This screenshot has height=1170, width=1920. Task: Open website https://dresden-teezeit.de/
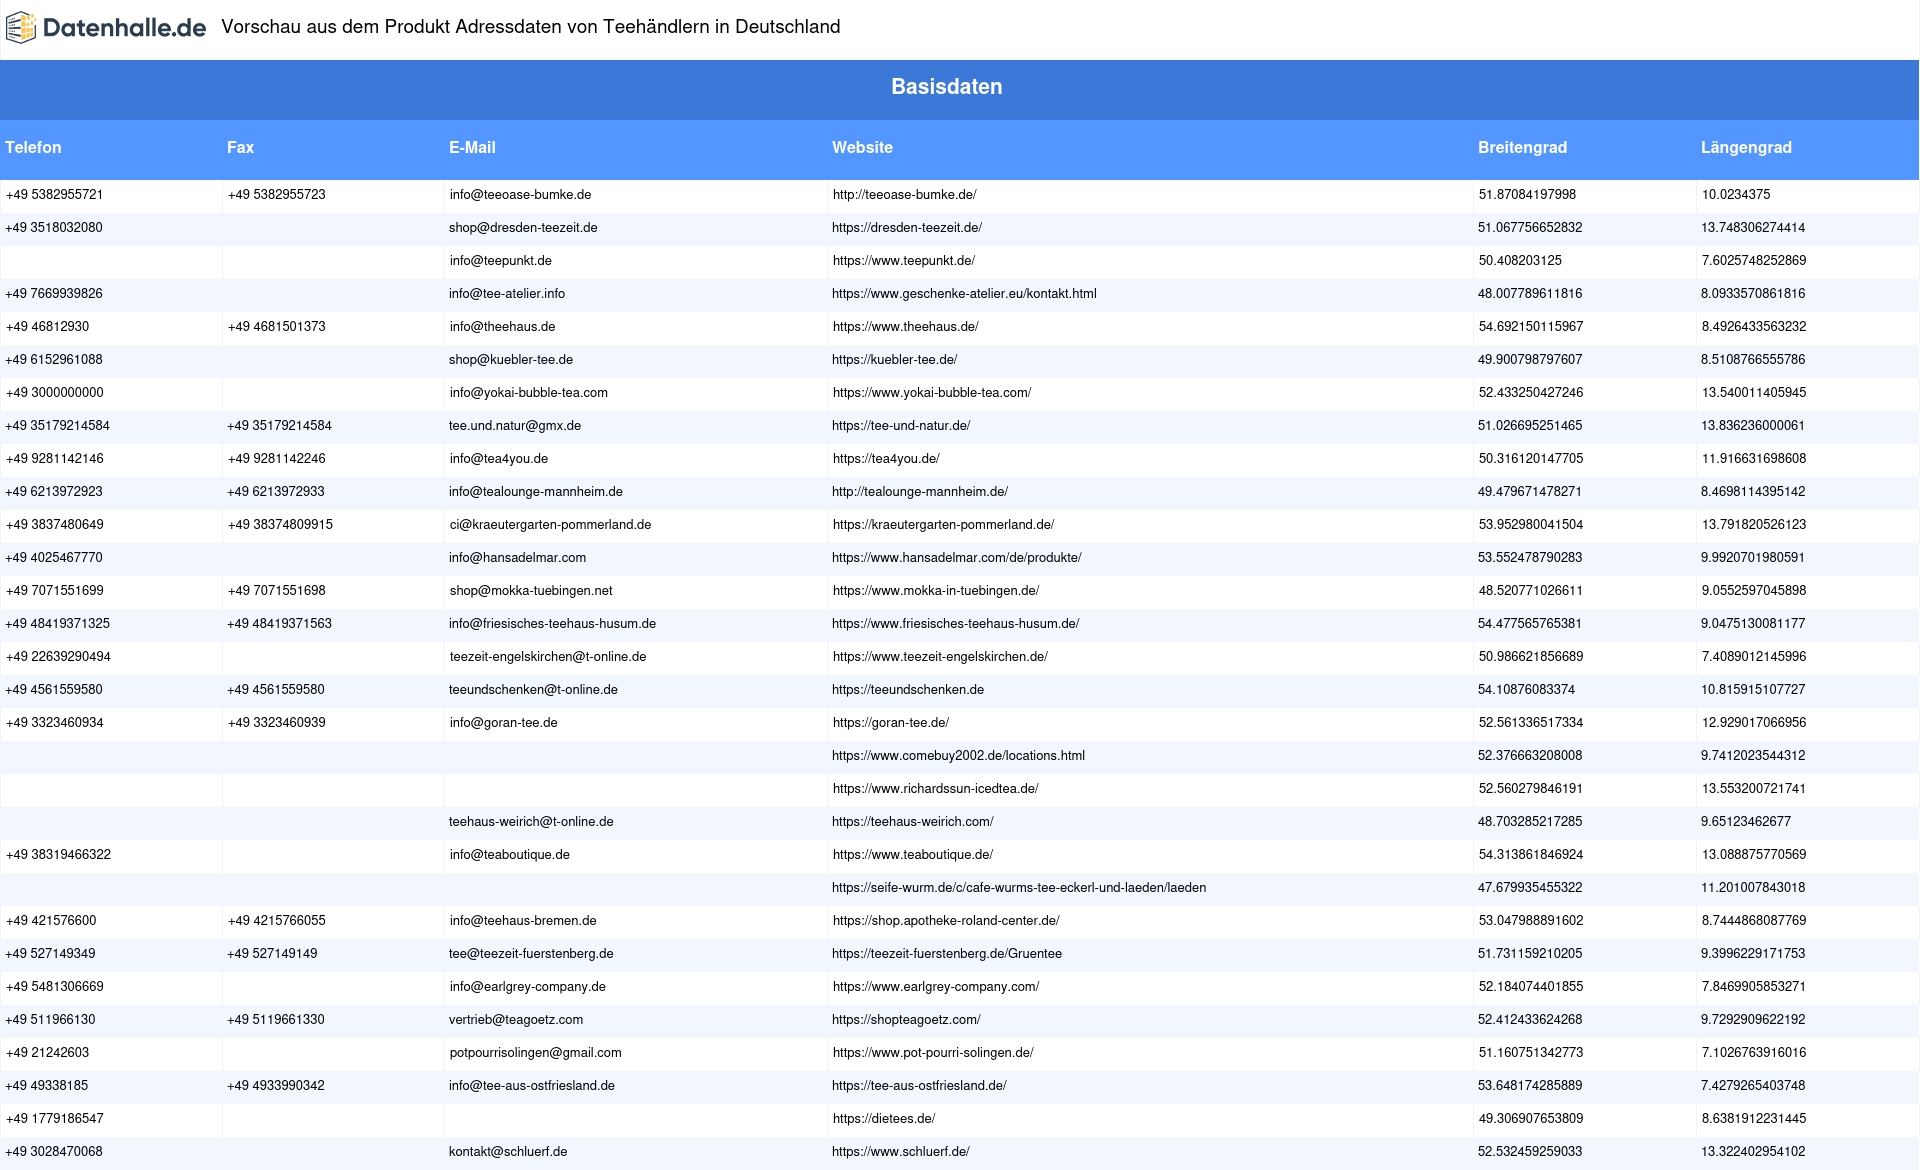tap(907, 228)
